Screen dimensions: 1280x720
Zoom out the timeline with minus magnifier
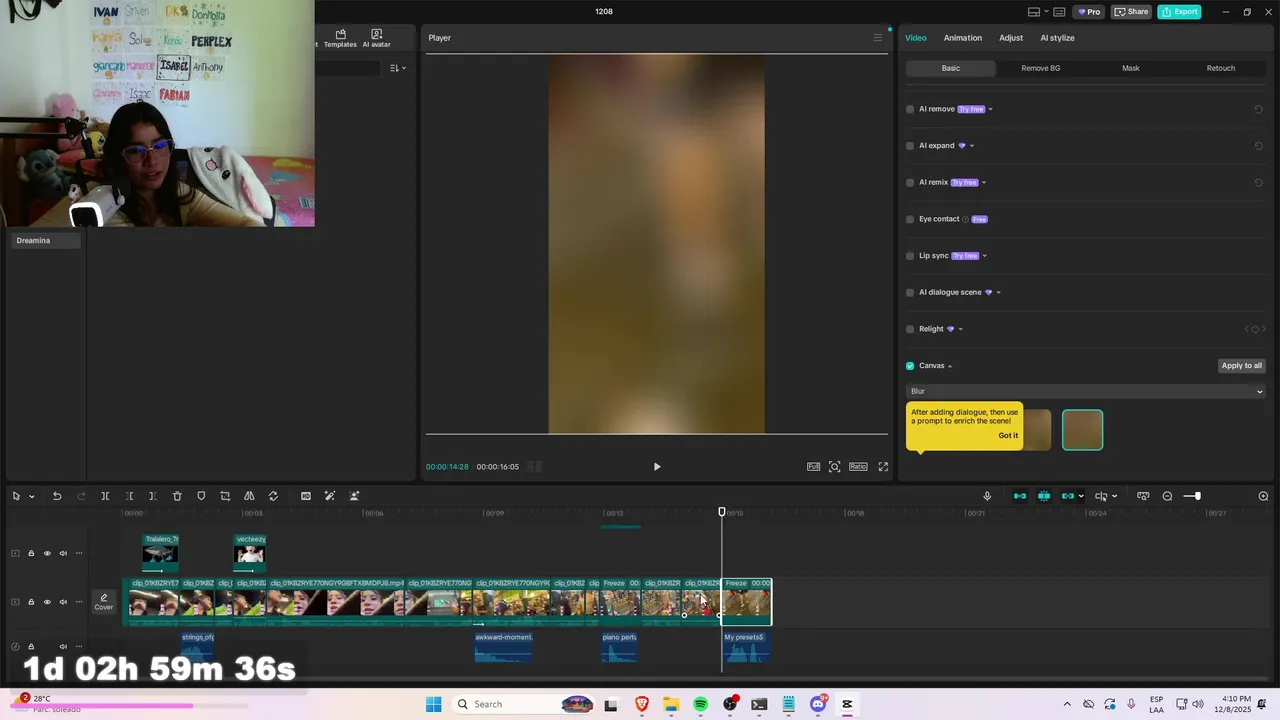coord(1167,496)
